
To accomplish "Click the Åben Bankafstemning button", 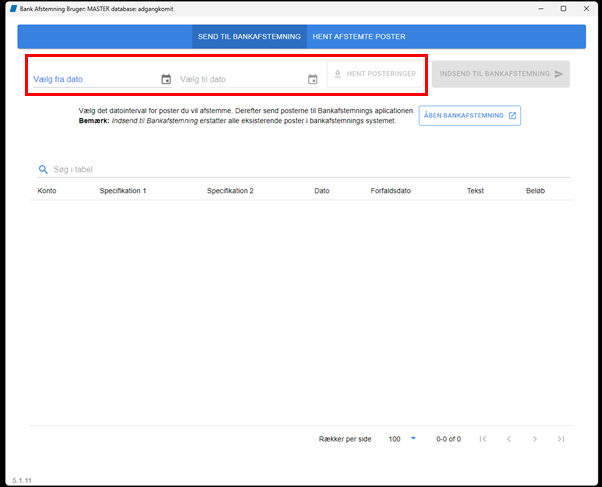I will tap(470, 116).
